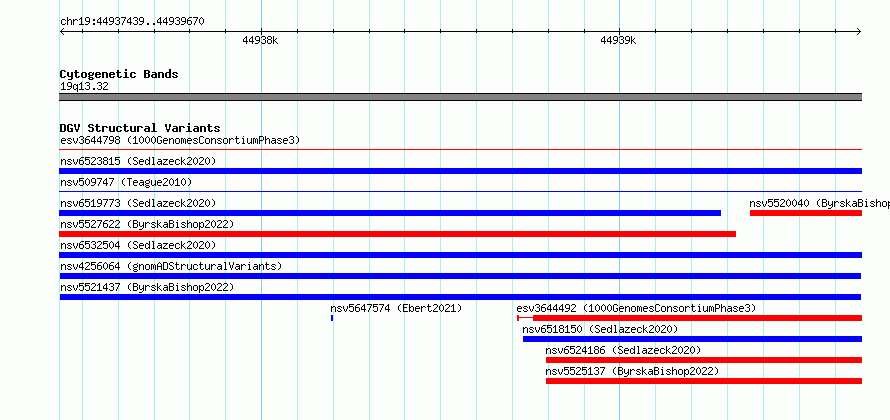Open variant nsv6523815 (Sedlazeck2020) label
The height and width of the screenshot is (420, 890).
pos(138,161)
